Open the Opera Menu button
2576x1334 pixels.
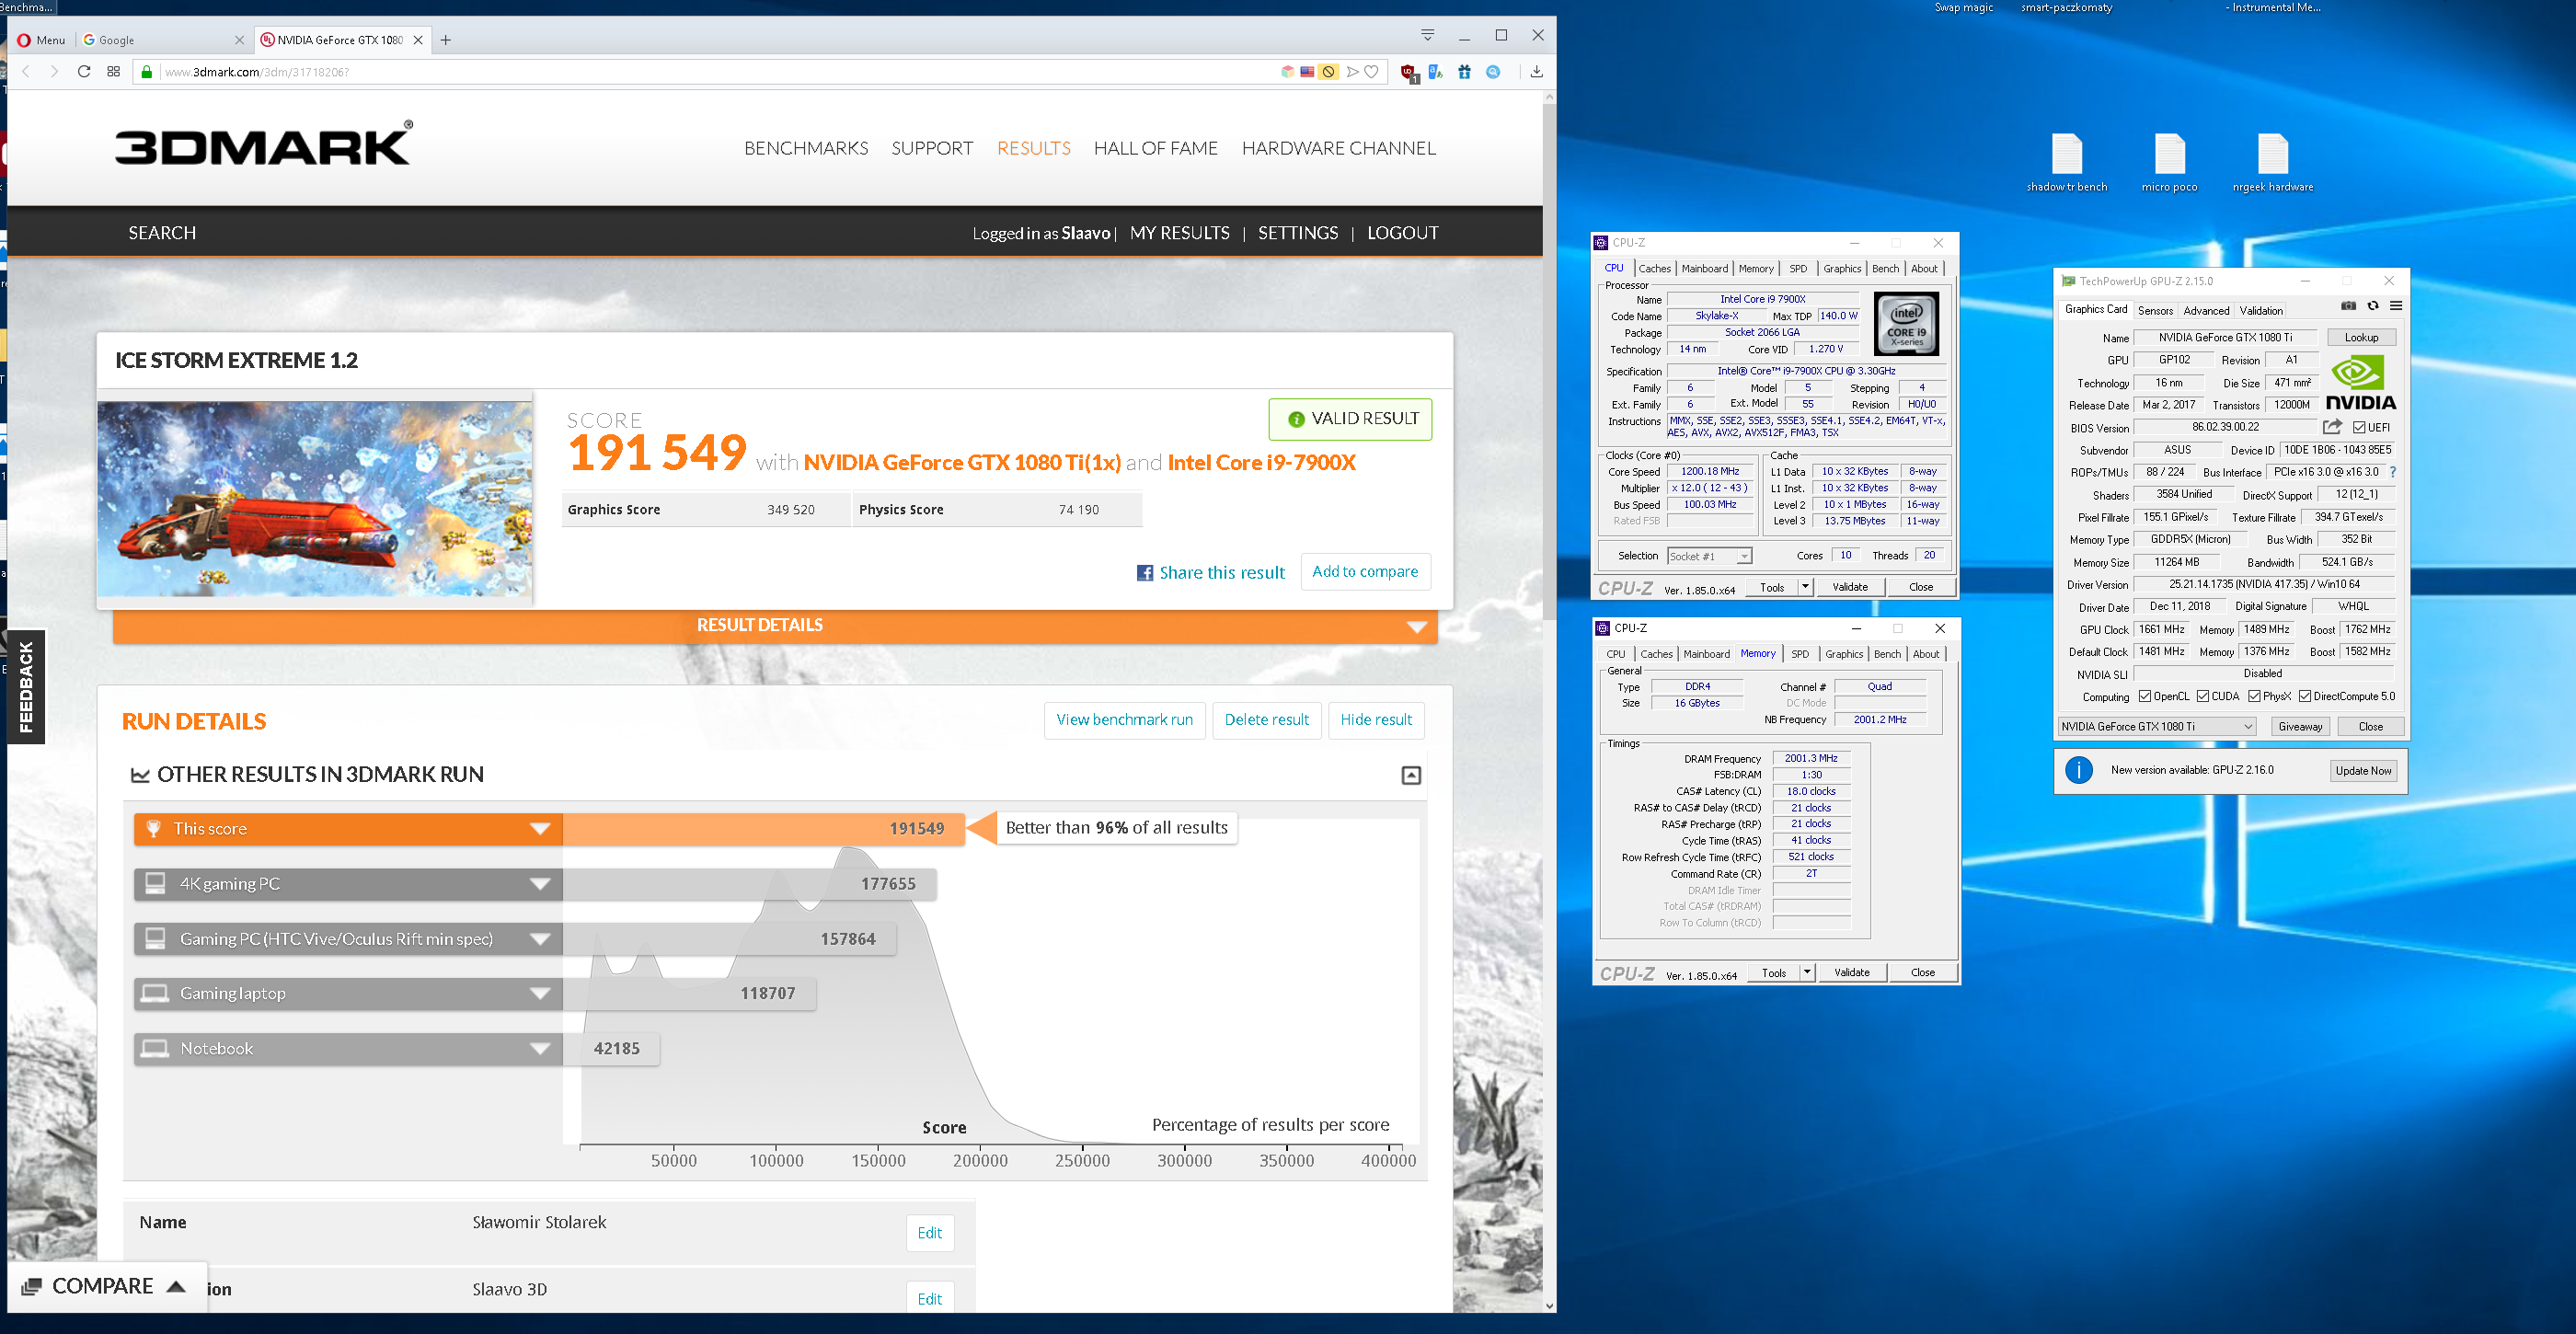tap(41, 40)
